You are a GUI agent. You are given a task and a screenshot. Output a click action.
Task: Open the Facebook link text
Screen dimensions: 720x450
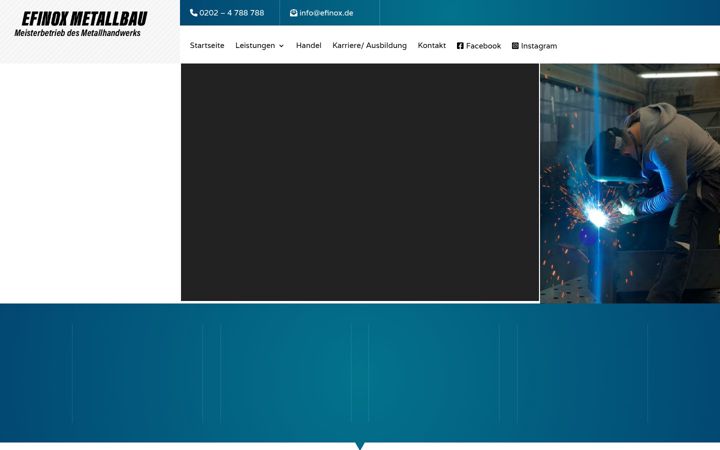point(484,46)
